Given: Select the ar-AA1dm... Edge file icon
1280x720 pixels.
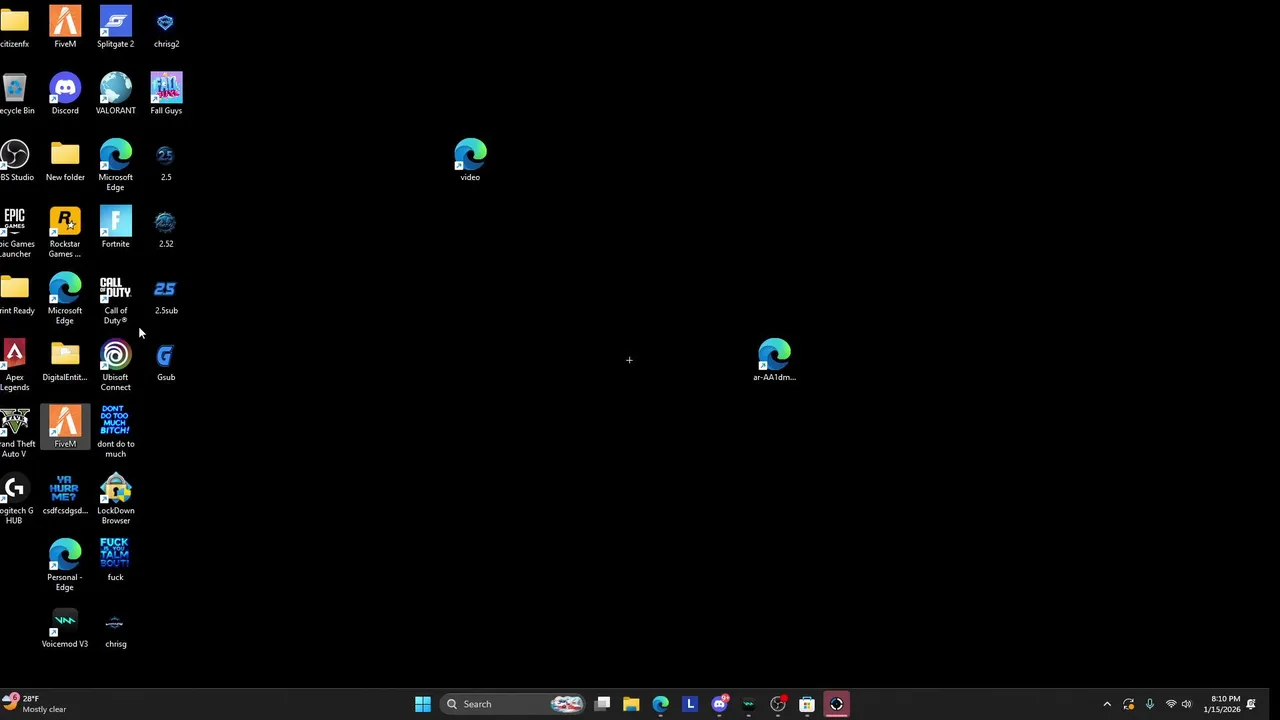Looking at the screenshot, I should click(x=774, y=361).
